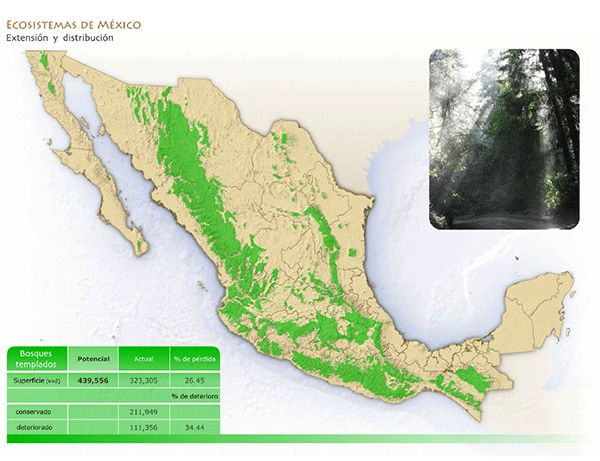Click the conserved value 211,949

click(x=143, y=412)
